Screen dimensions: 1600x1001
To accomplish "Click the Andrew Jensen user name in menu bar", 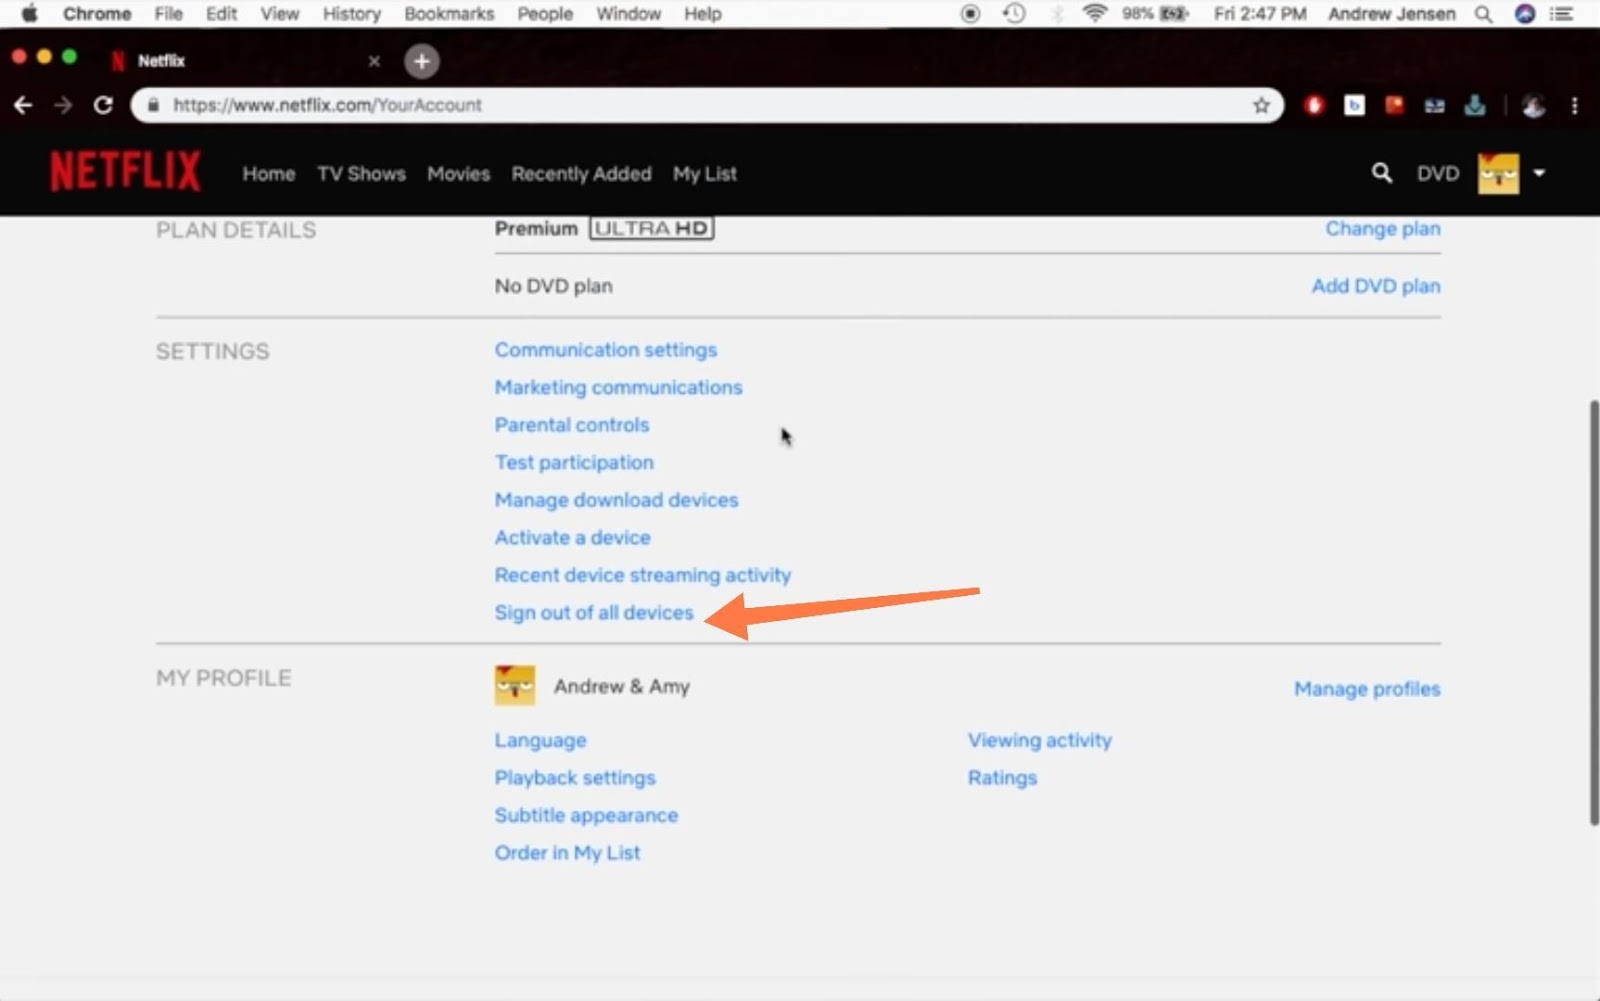I will [x=1391, y=14].
